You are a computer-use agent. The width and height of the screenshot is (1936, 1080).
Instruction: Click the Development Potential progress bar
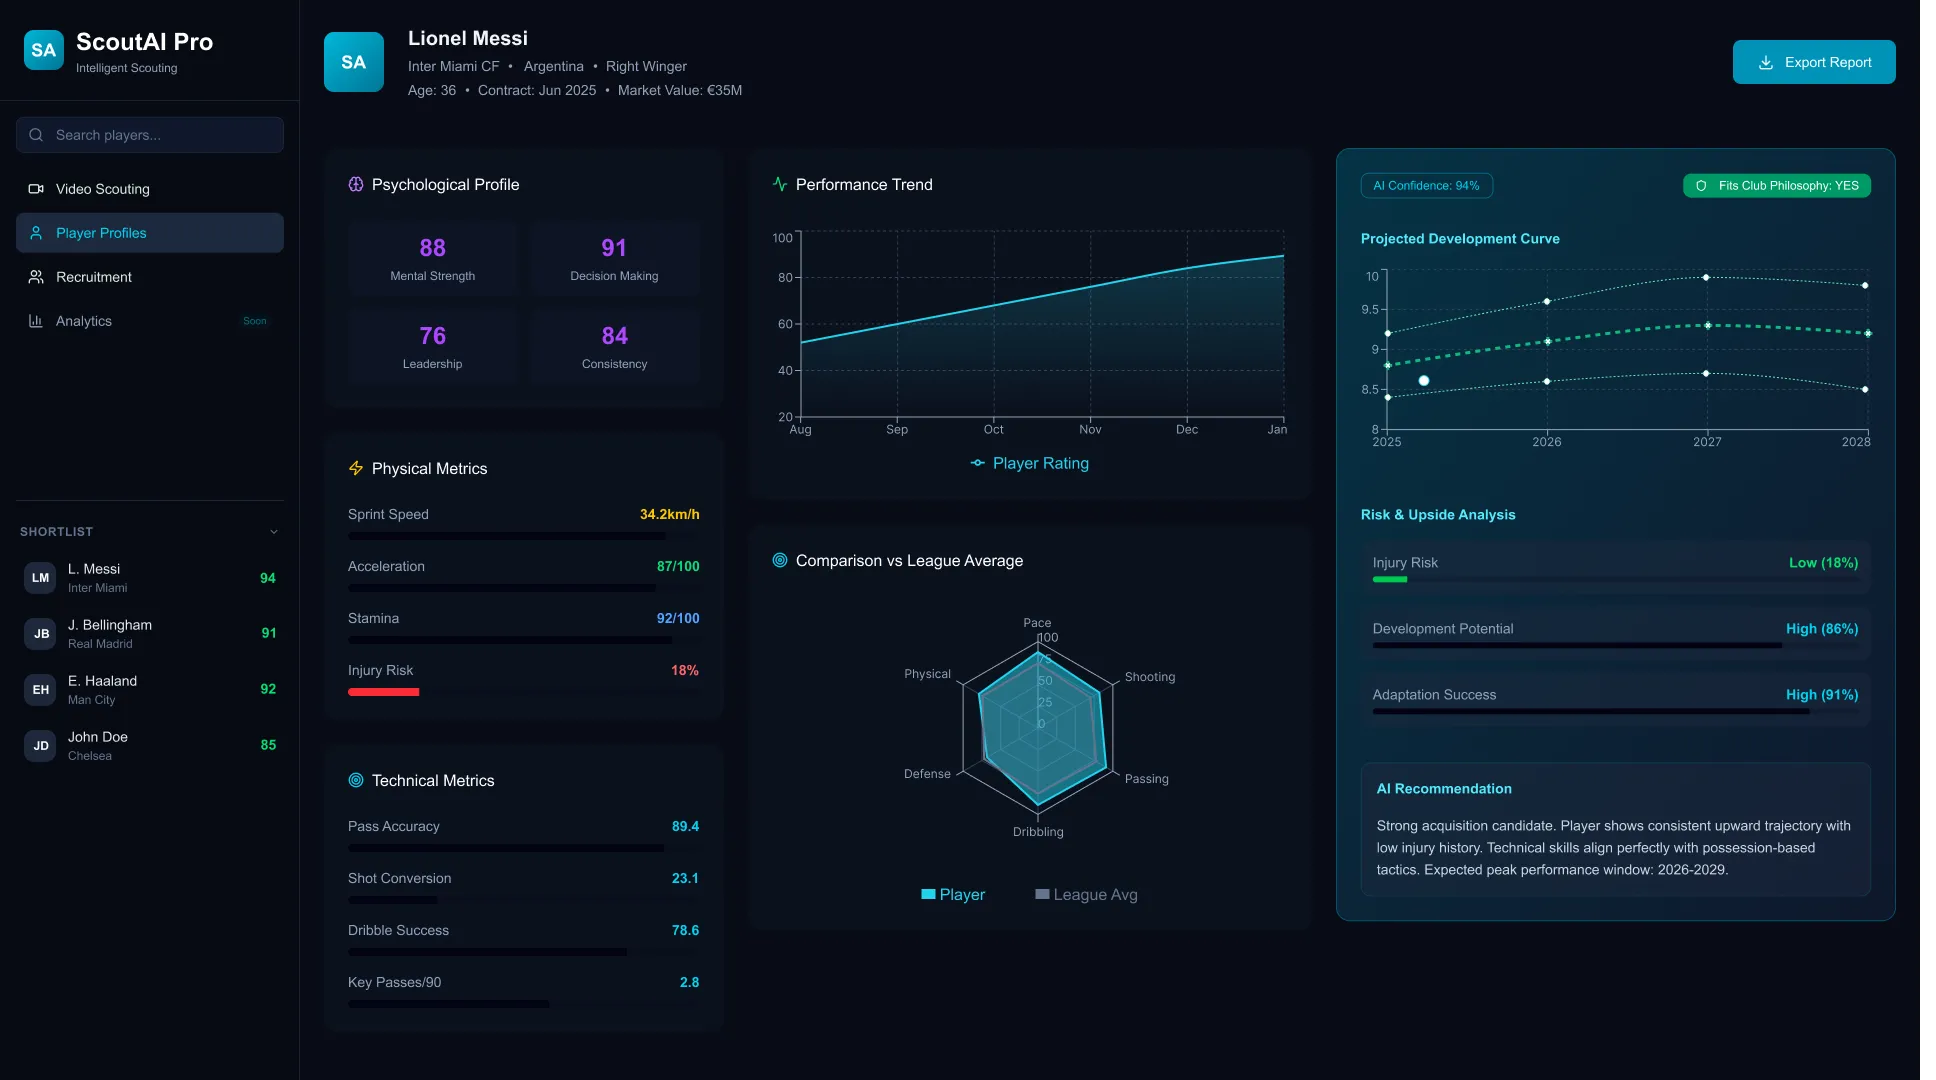(x=1616, y=646)
